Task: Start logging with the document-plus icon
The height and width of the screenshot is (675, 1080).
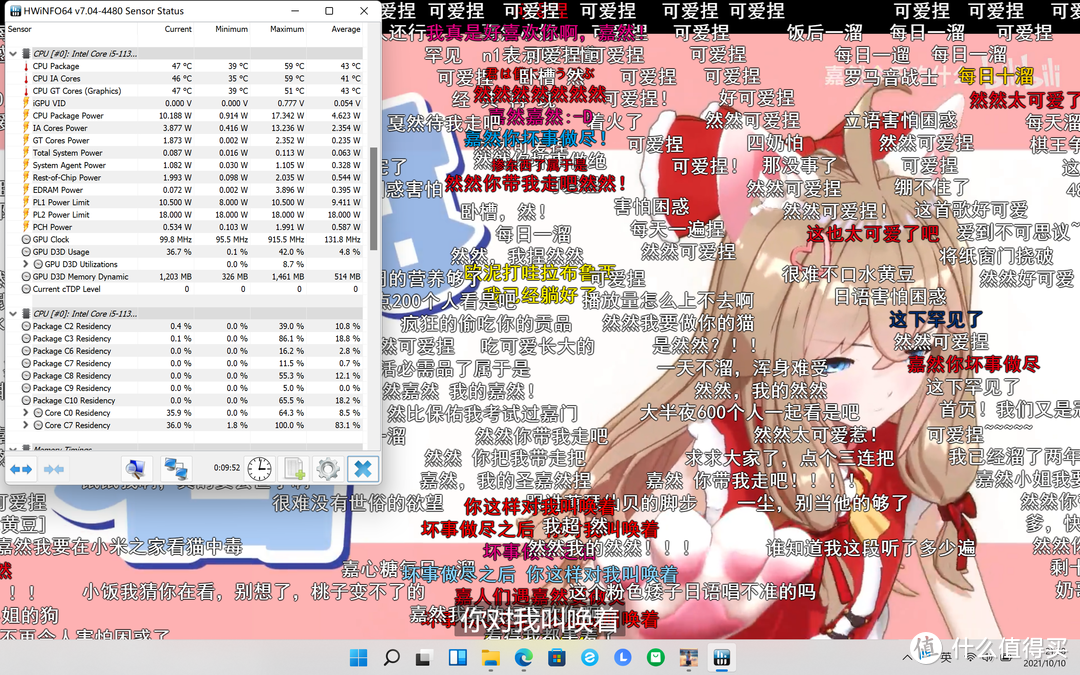Action: (x=294, y=470)
